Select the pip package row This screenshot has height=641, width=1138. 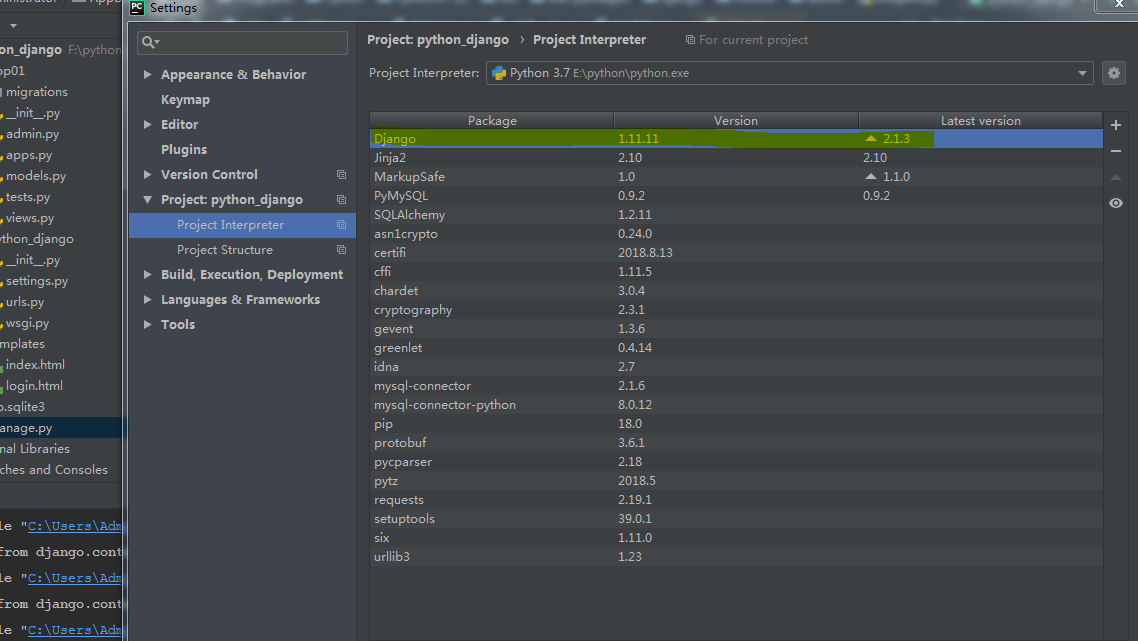pos(736,423)
